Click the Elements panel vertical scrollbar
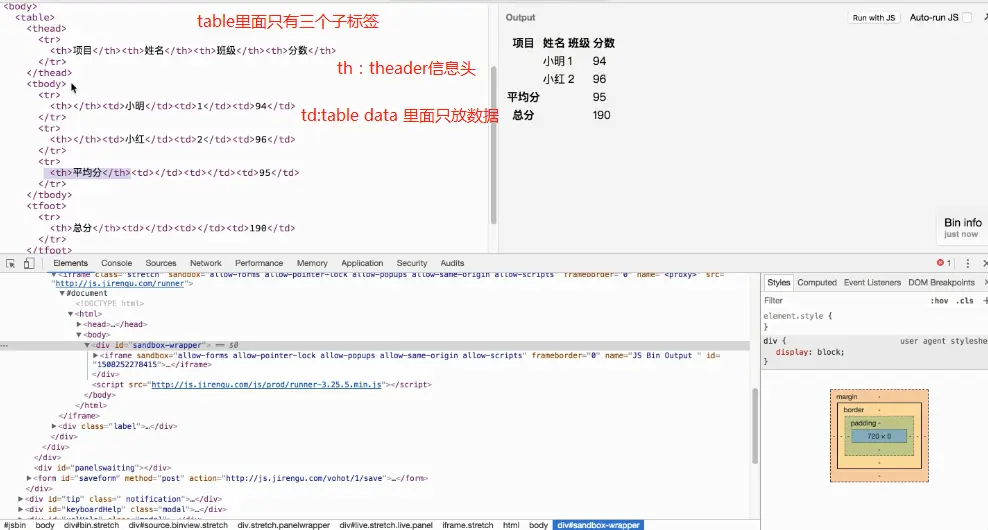 755,426
